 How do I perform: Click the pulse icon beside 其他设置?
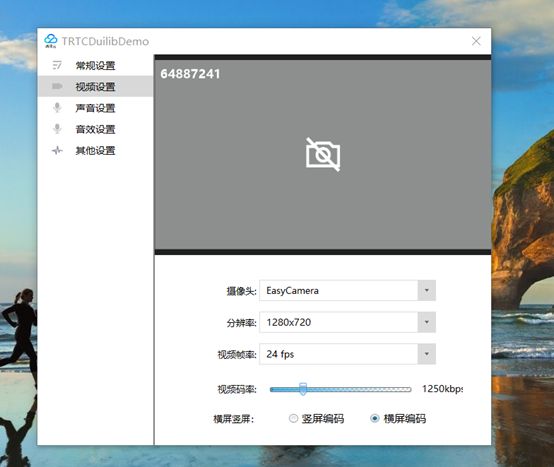click(x=57, y=150)
